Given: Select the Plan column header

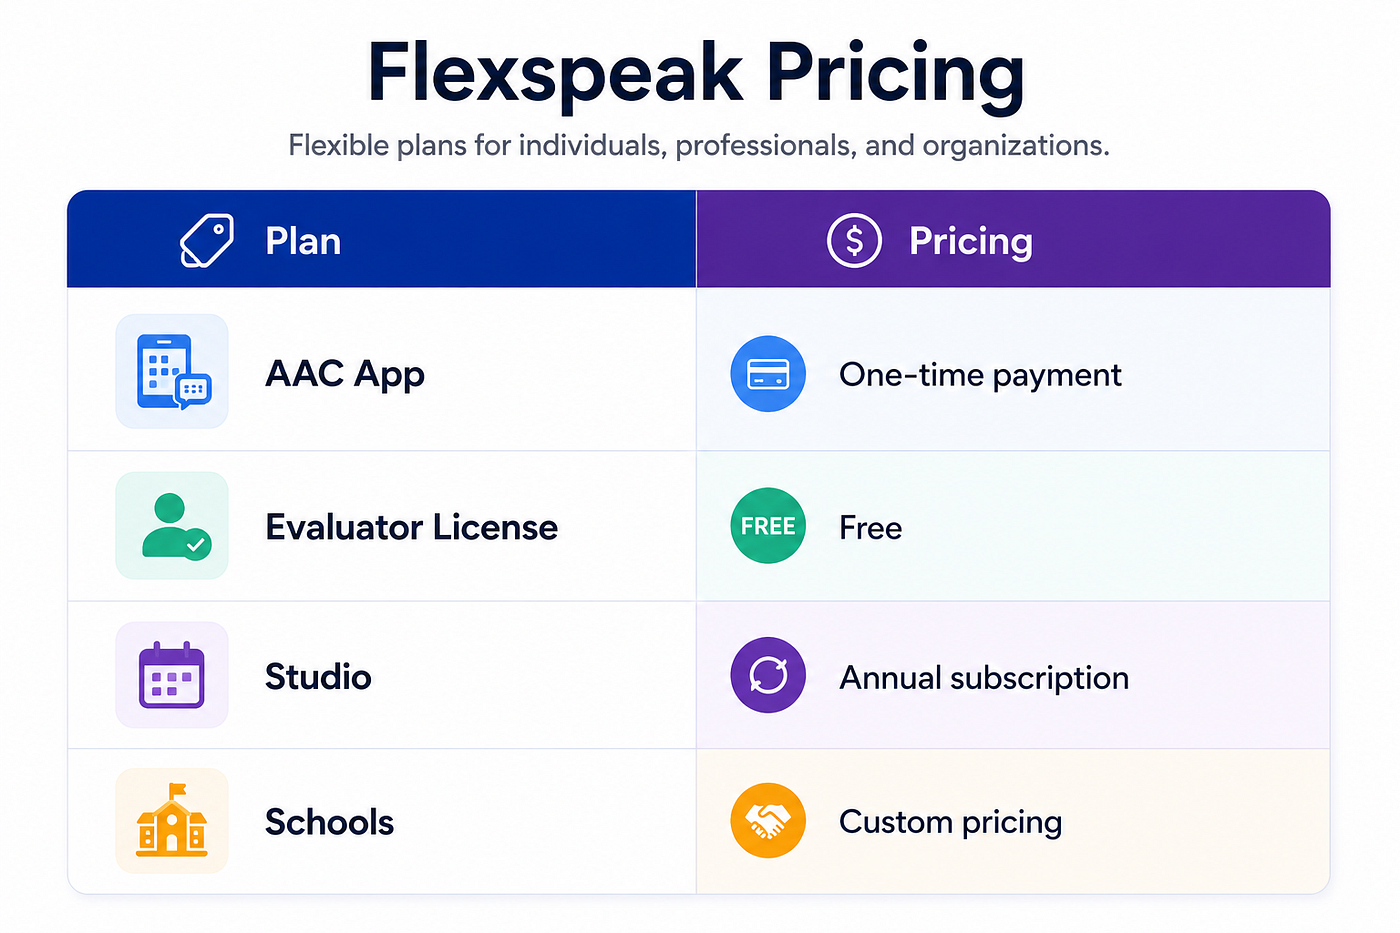Looking at the screenshot, I should pyautogui.click(x=381, y=239).
